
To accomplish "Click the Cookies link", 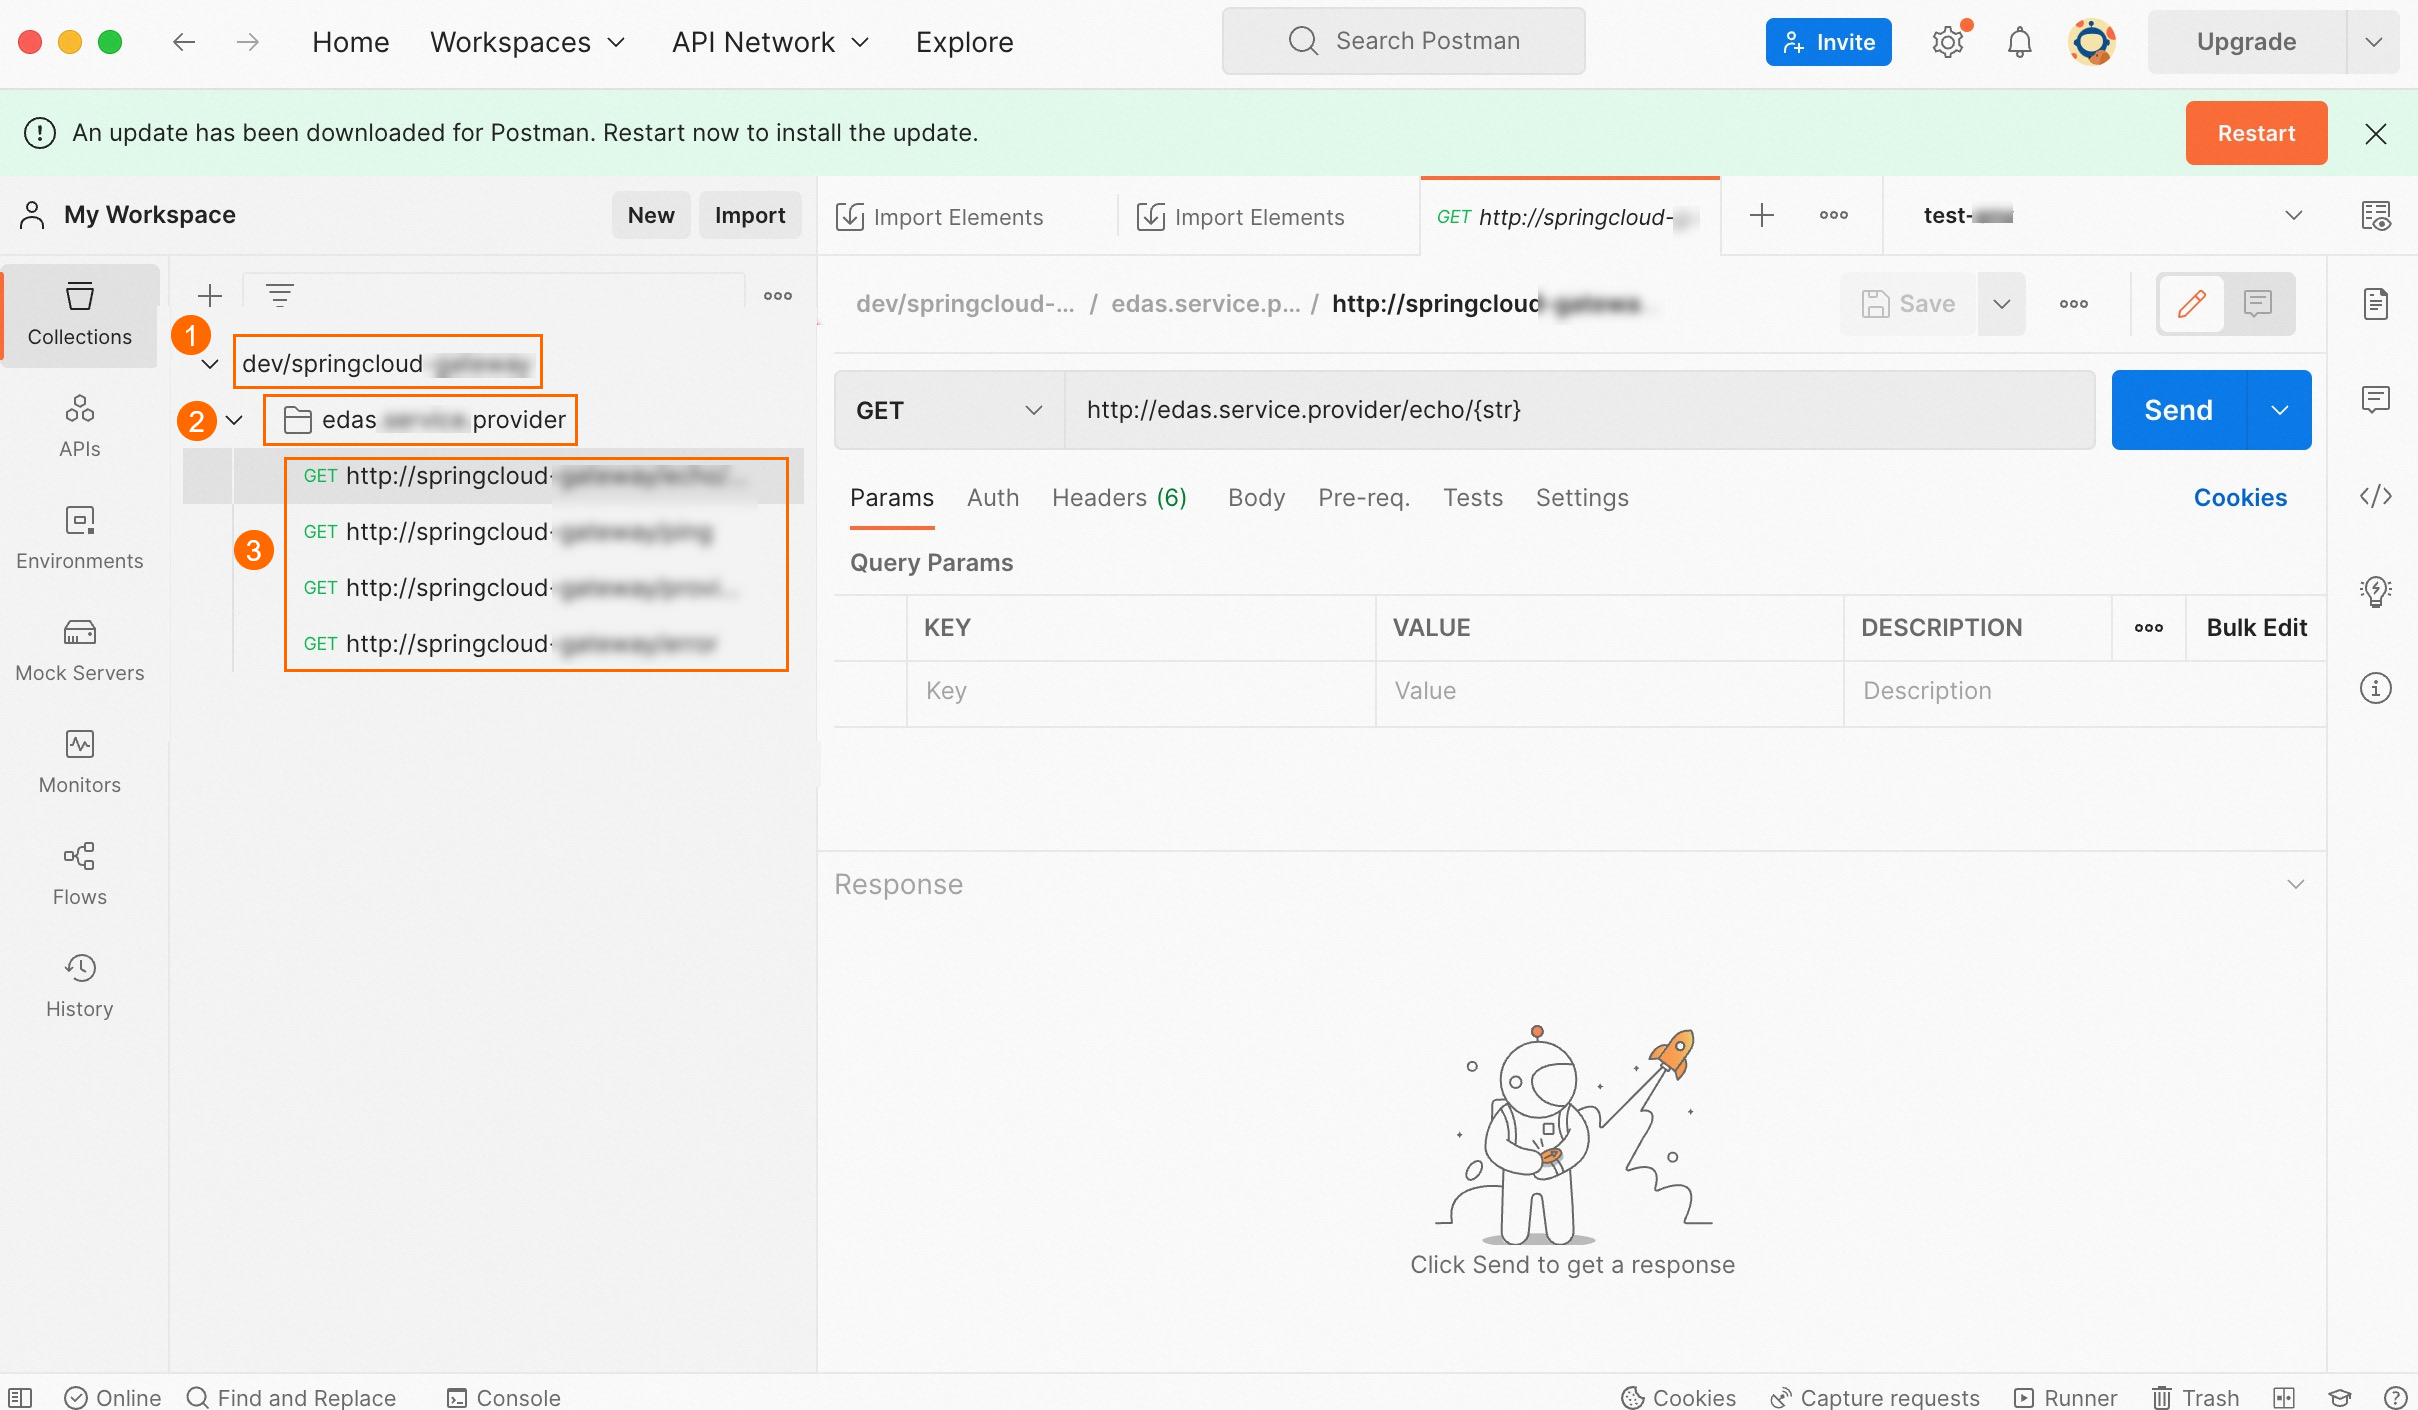I will (x=2240, y=497).
